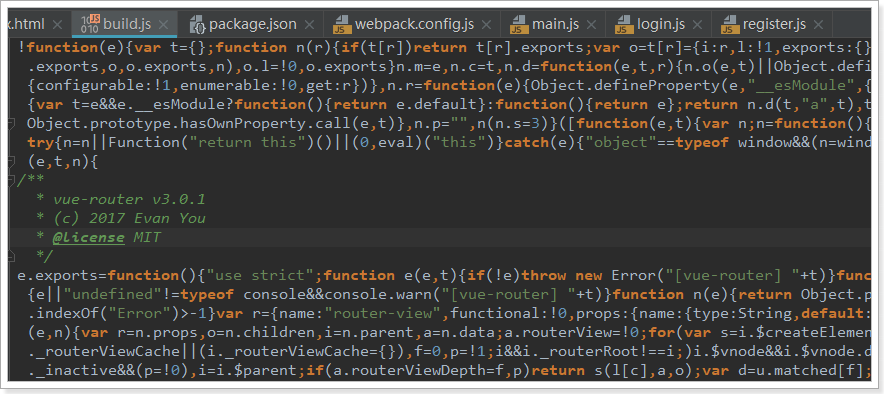Viewport: 884px width, 394px height.
Task: Close the partially visible .html tab
Action: click(x=57, y=25)
